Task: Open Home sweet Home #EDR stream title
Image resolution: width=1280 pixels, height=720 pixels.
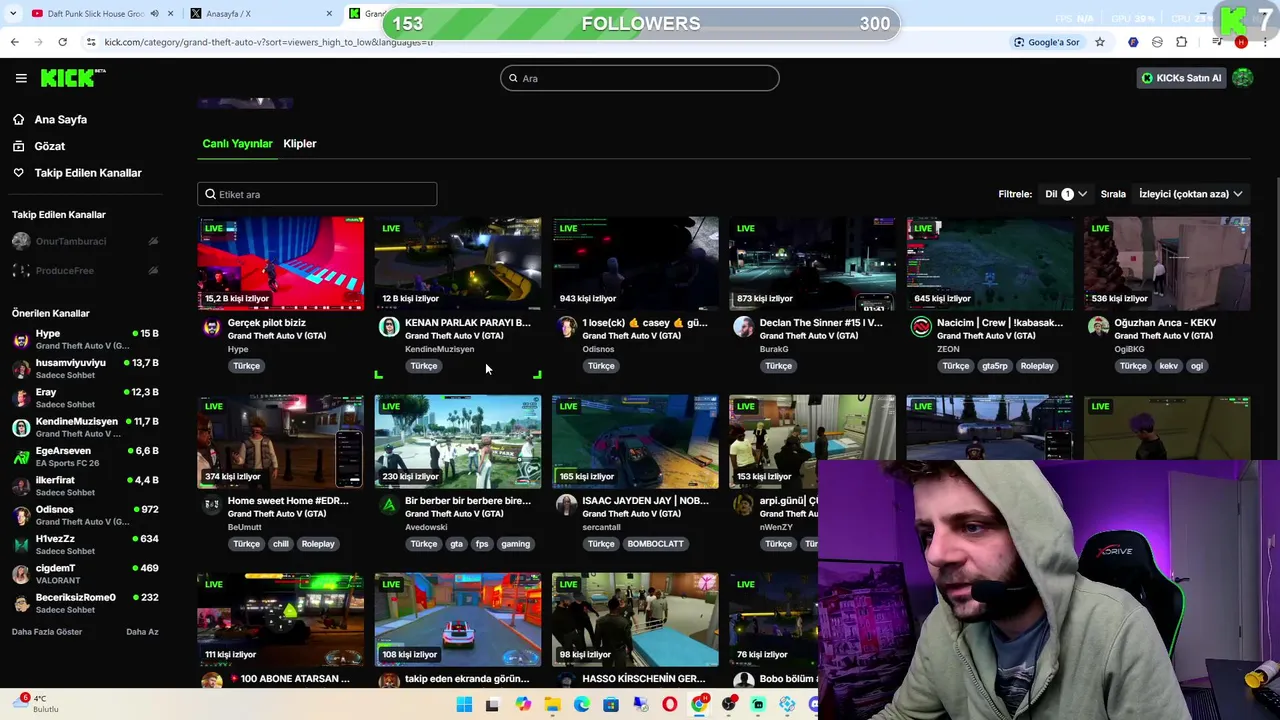Action: (x=288, y=501)
